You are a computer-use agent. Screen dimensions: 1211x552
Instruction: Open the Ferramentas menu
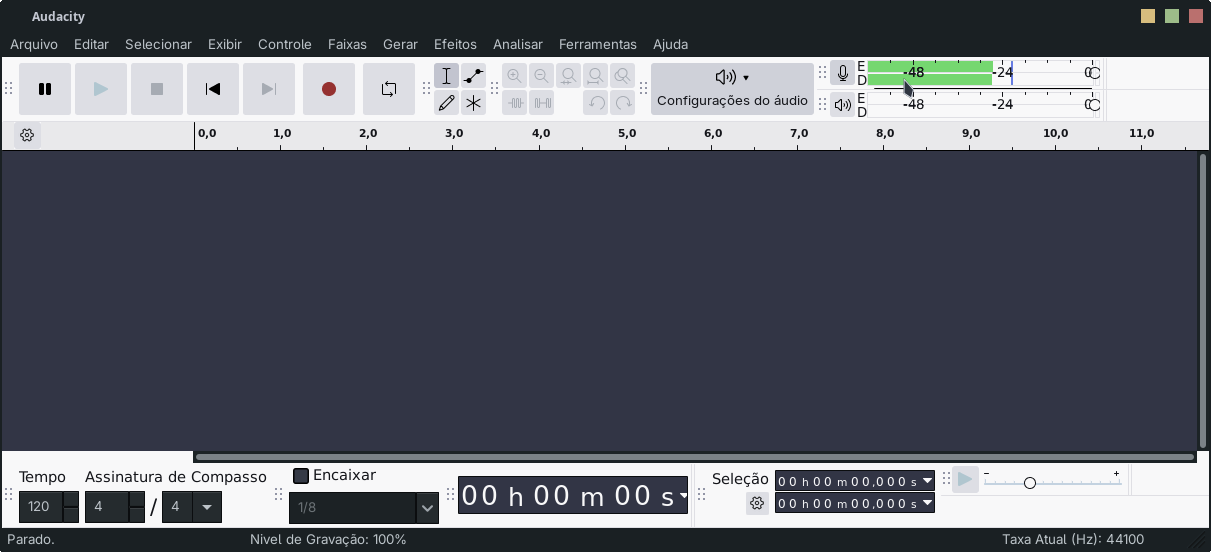coord(597,44)
